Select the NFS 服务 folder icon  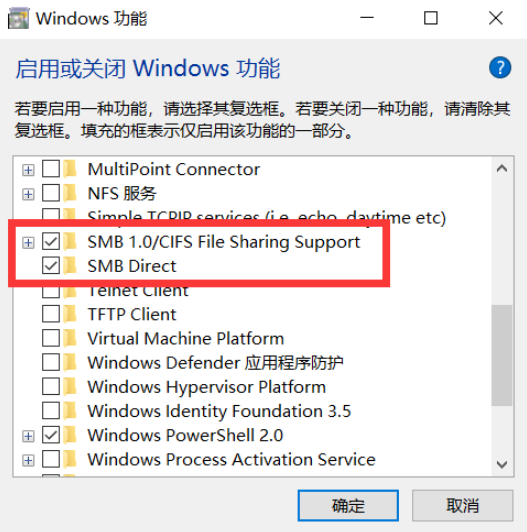point(70,193)
